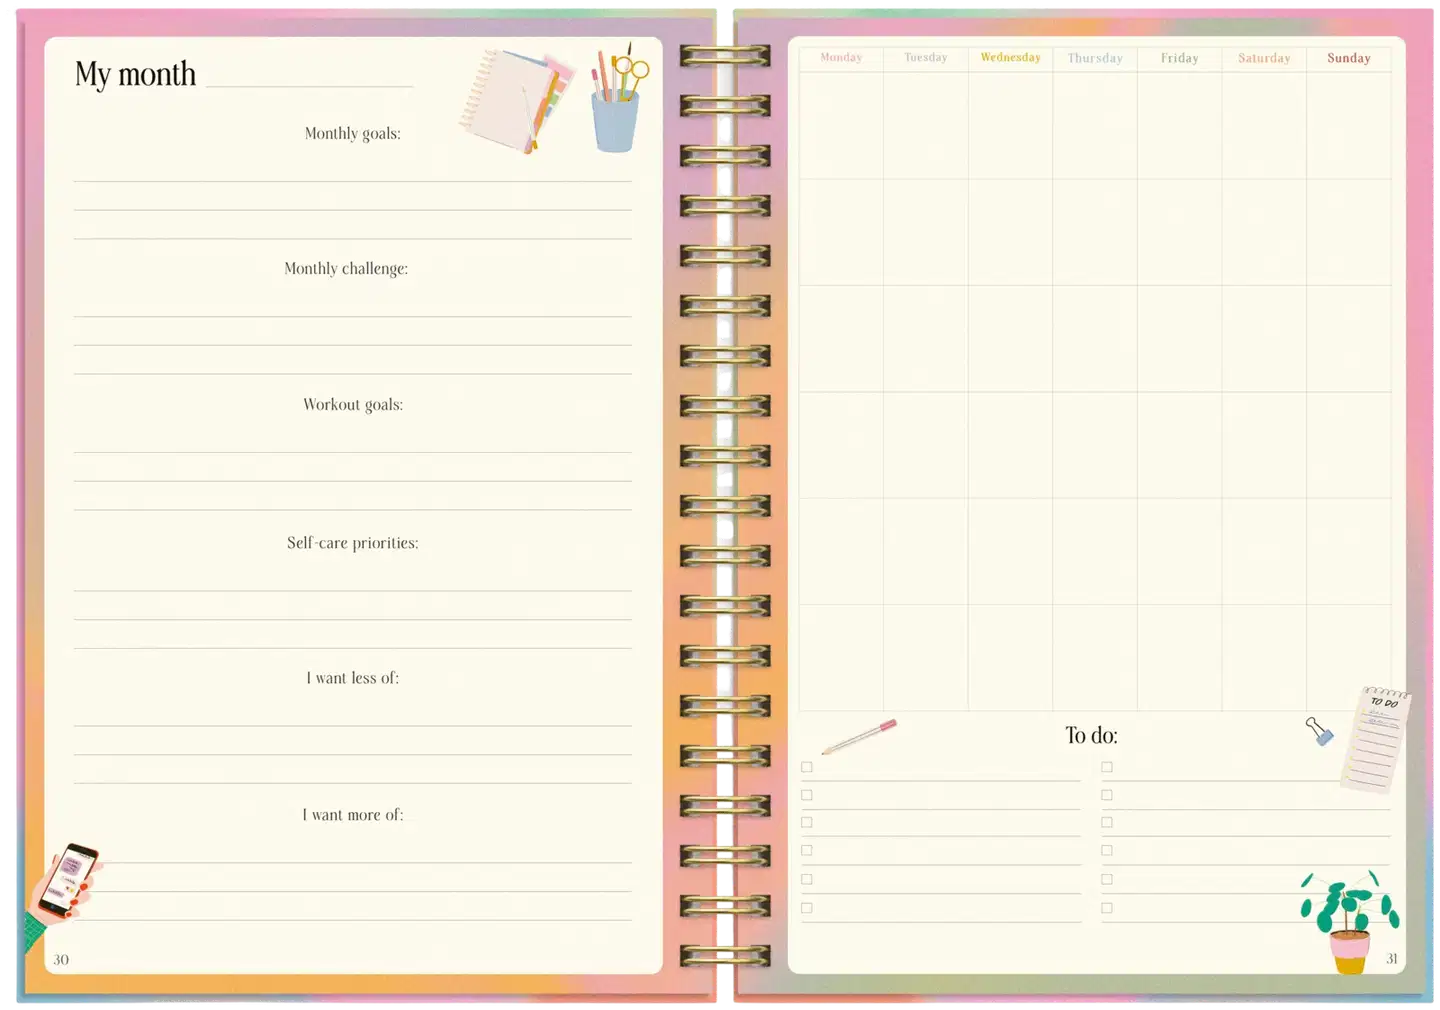Check the fifth checkbox in left to-do column
The image size is (1440, 1010).
pos(807,879)
